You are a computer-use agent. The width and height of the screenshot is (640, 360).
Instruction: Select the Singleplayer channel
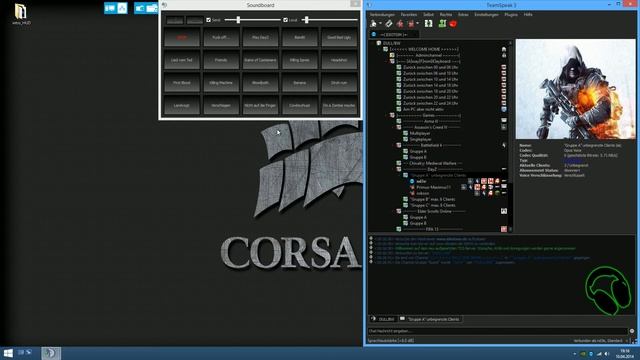[420, 139]
